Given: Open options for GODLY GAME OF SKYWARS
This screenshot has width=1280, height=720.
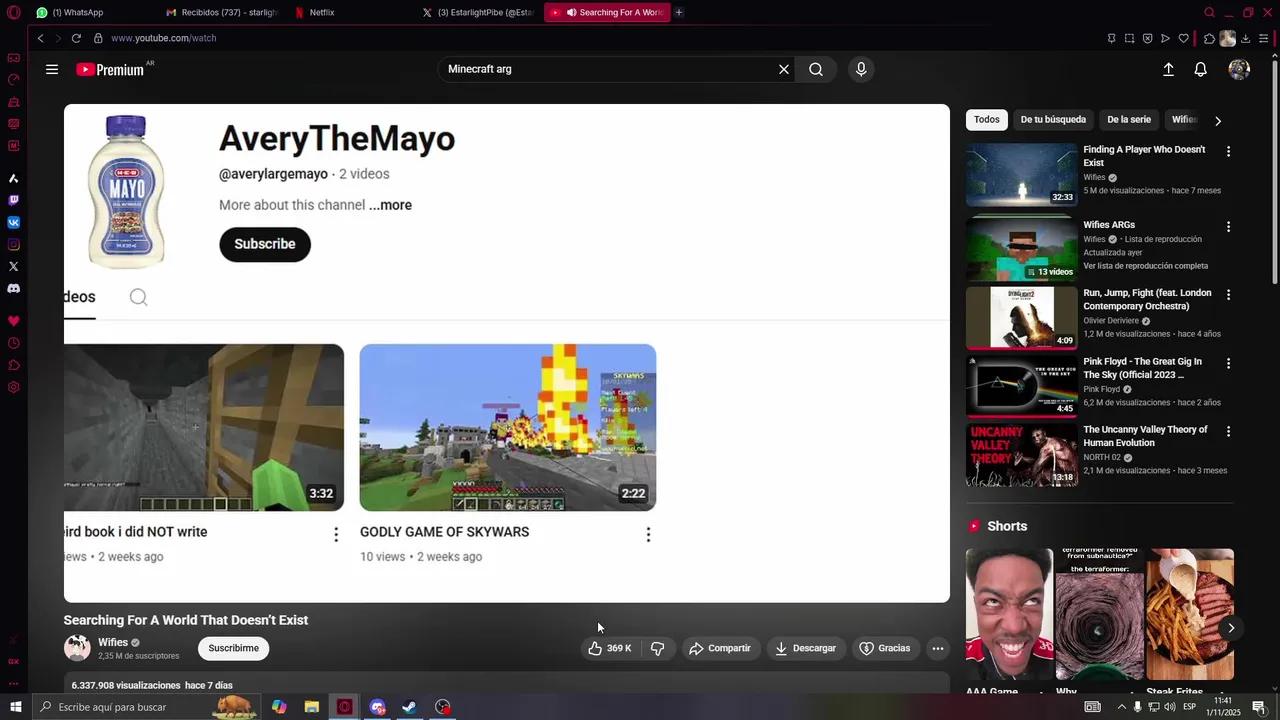Looking at the screenshot, I should click(x=648, y=535).
